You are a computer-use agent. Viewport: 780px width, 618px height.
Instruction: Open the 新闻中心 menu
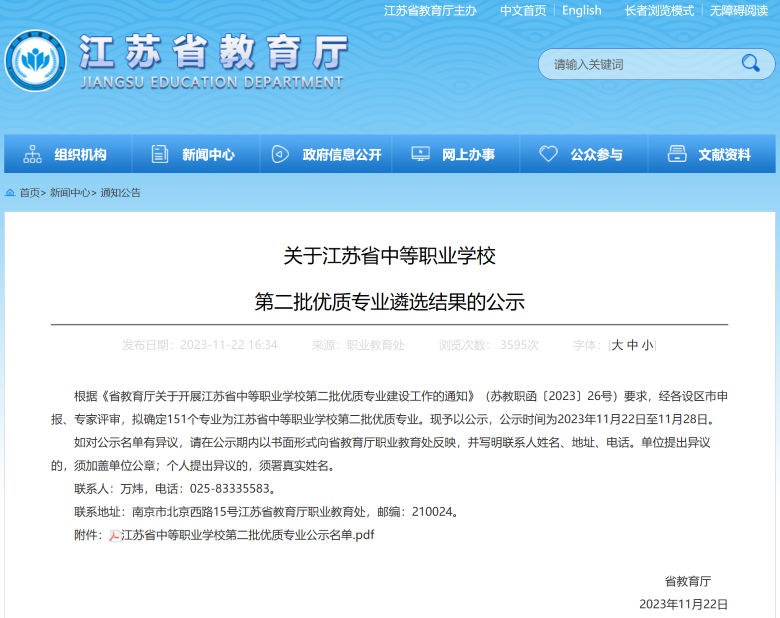(196, 154)
